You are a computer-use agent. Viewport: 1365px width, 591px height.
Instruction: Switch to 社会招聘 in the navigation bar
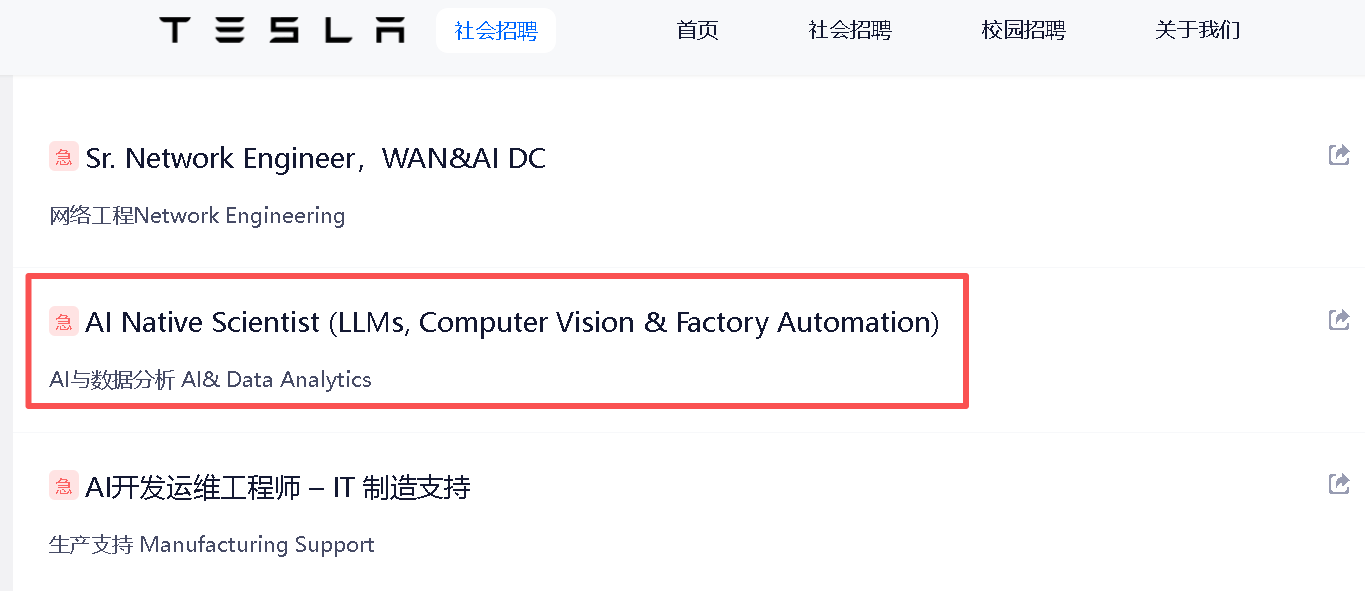(x=849, y=30)
